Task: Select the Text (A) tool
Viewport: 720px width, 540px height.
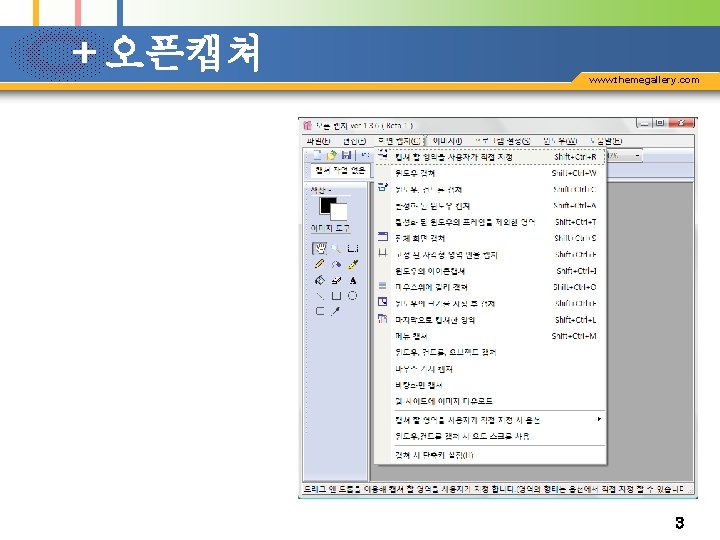Action: [353, 280]
